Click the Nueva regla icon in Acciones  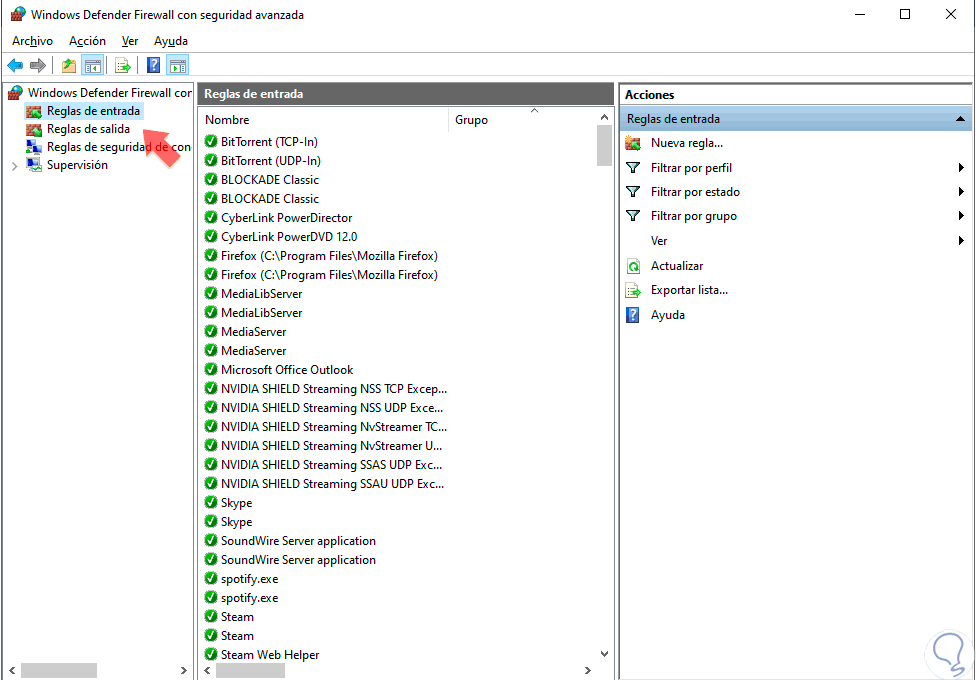coord(633,143)
